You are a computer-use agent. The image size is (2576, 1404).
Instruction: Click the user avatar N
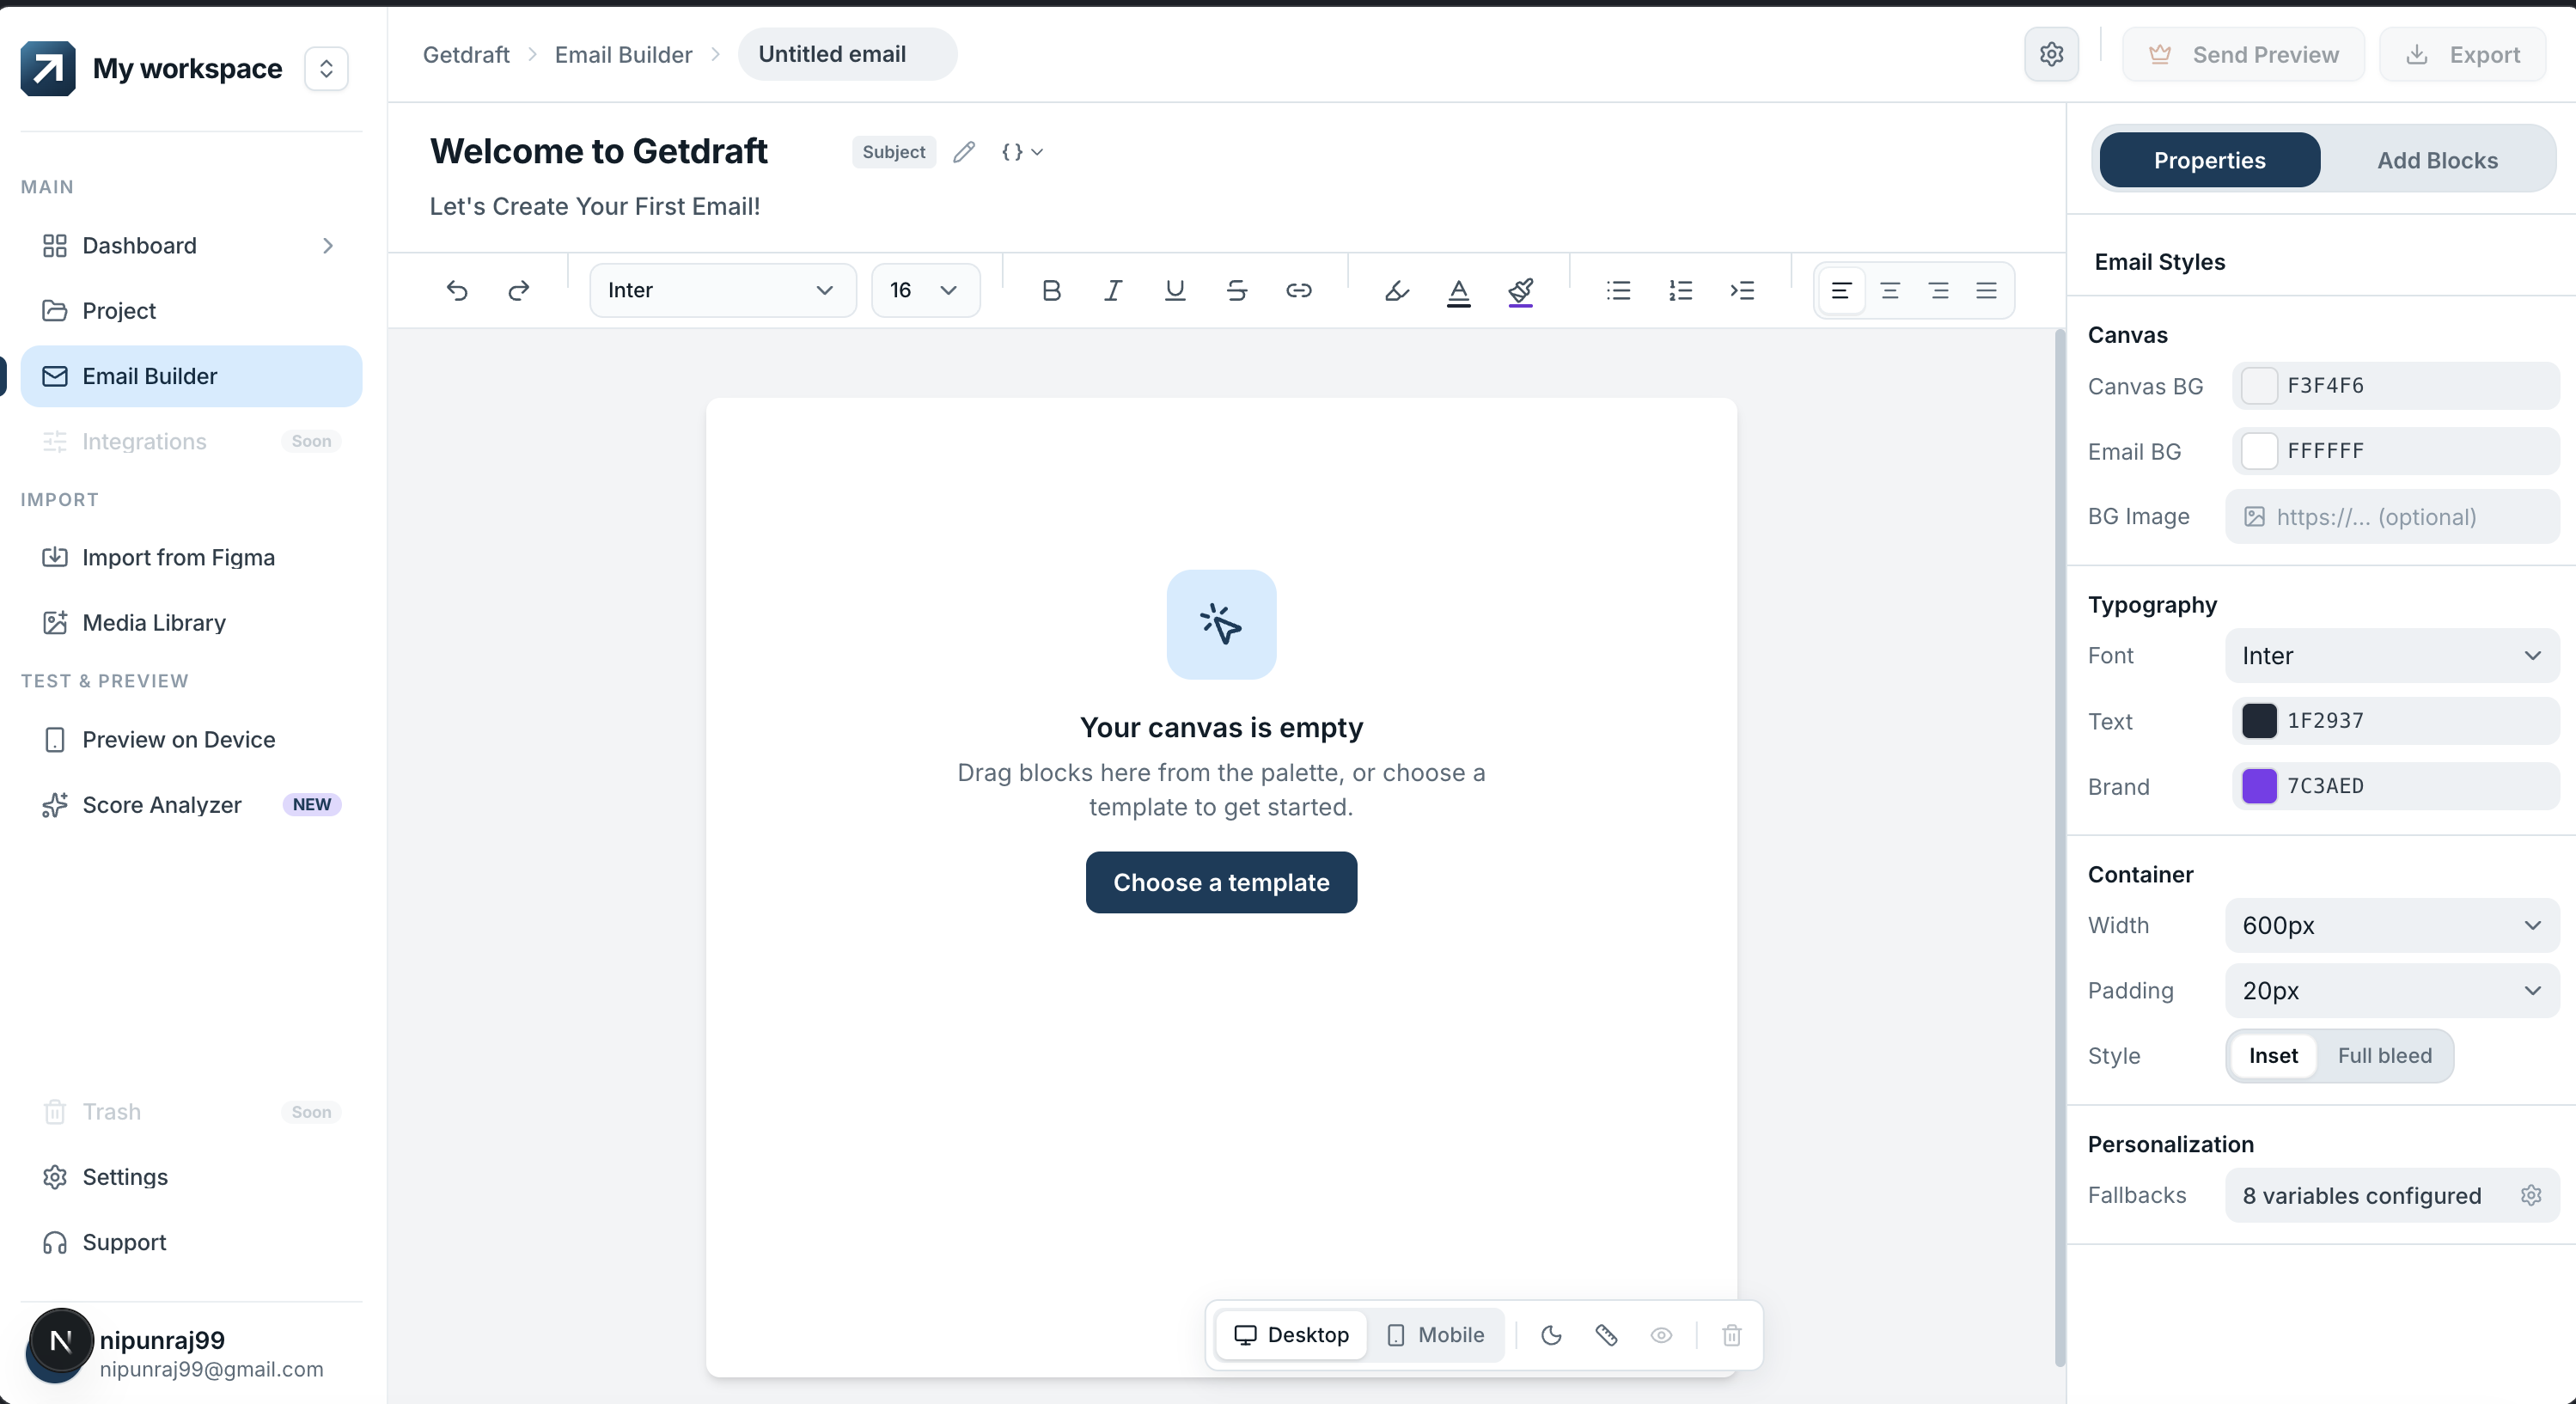[61, 1342]
